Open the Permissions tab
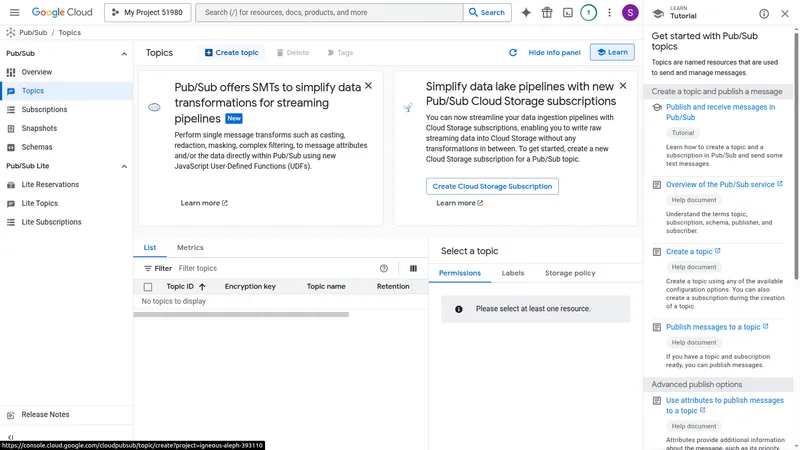The height and width of the screenshot is (450, 800). (x=460, y=273)
